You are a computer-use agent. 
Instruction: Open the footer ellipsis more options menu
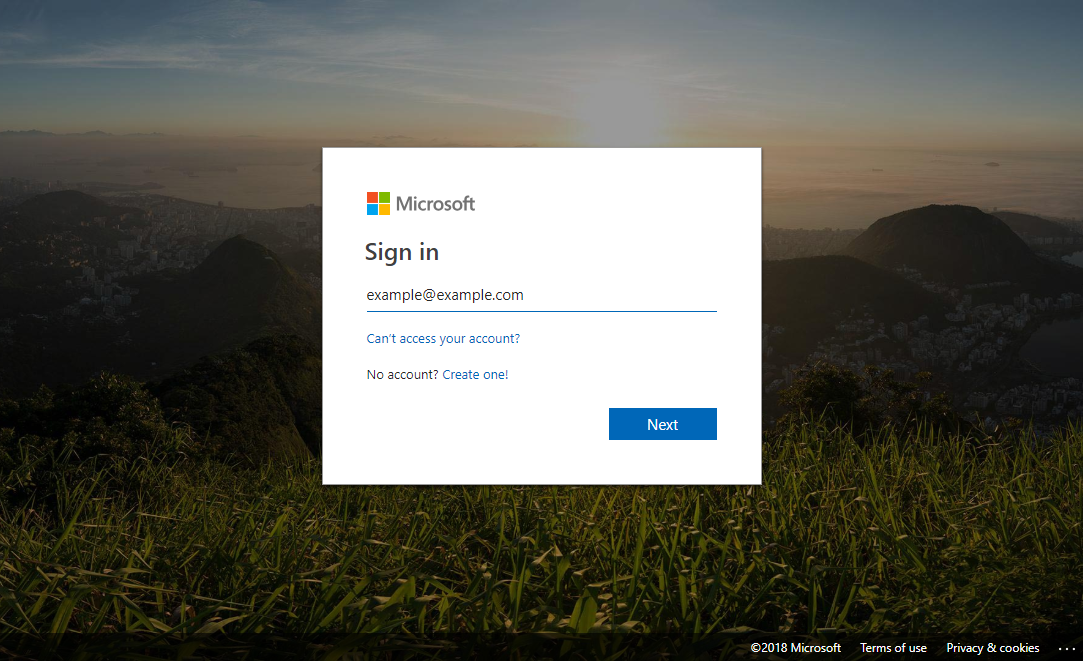coord(1066,649)
